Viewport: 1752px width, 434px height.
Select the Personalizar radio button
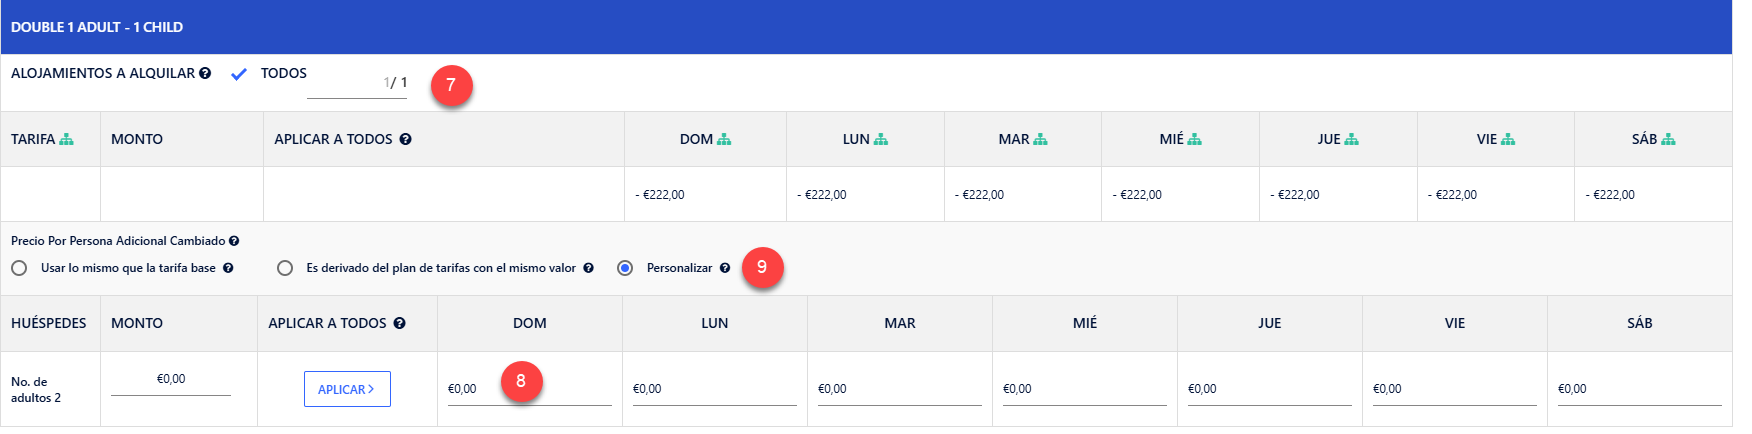point(625,268)
